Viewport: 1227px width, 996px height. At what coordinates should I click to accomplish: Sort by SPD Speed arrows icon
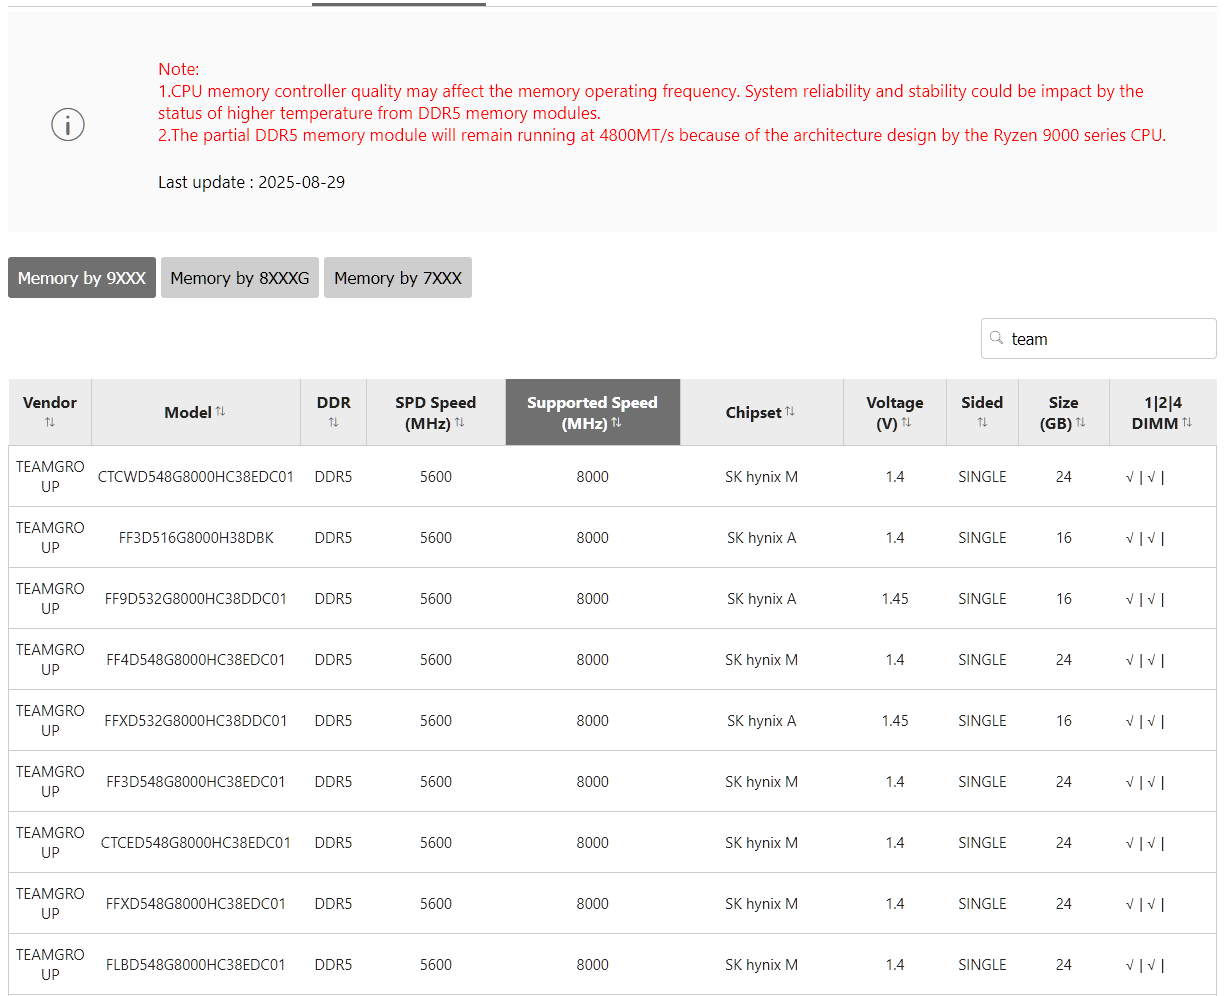click(x=460, y=423)
